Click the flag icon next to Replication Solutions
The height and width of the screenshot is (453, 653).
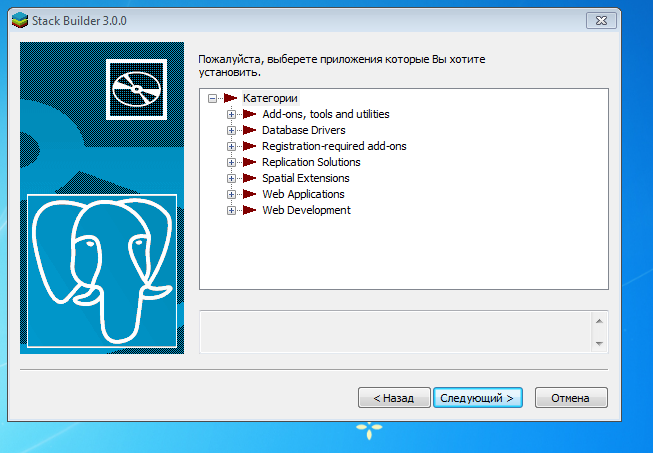(x=249, y=162)
